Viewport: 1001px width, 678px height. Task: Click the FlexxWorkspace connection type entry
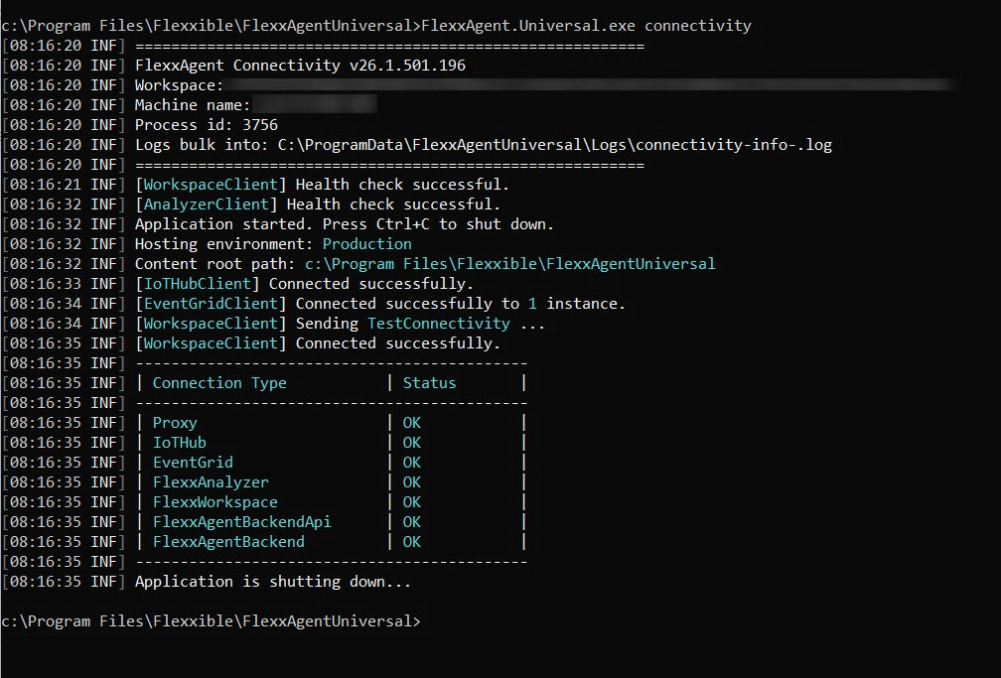coord(215,502)
